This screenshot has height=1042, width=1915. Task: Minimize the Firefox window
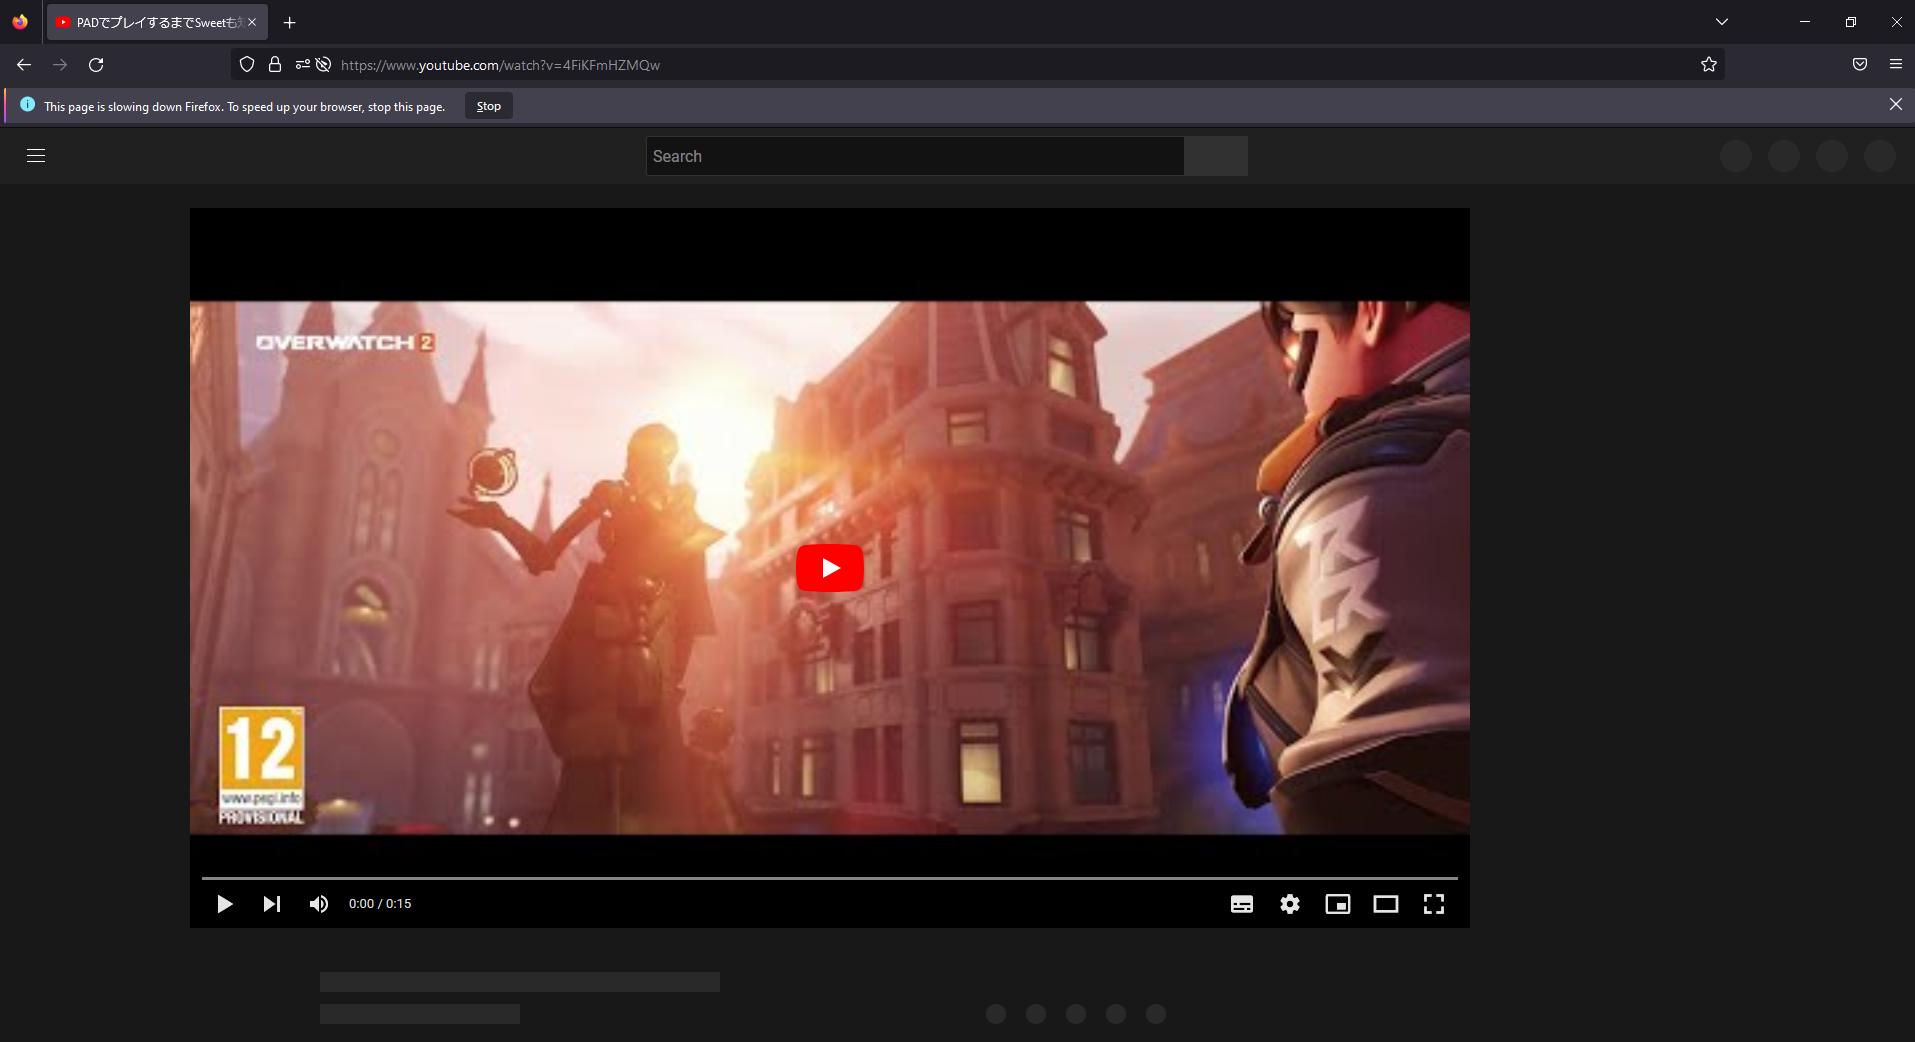point(1805,21)
